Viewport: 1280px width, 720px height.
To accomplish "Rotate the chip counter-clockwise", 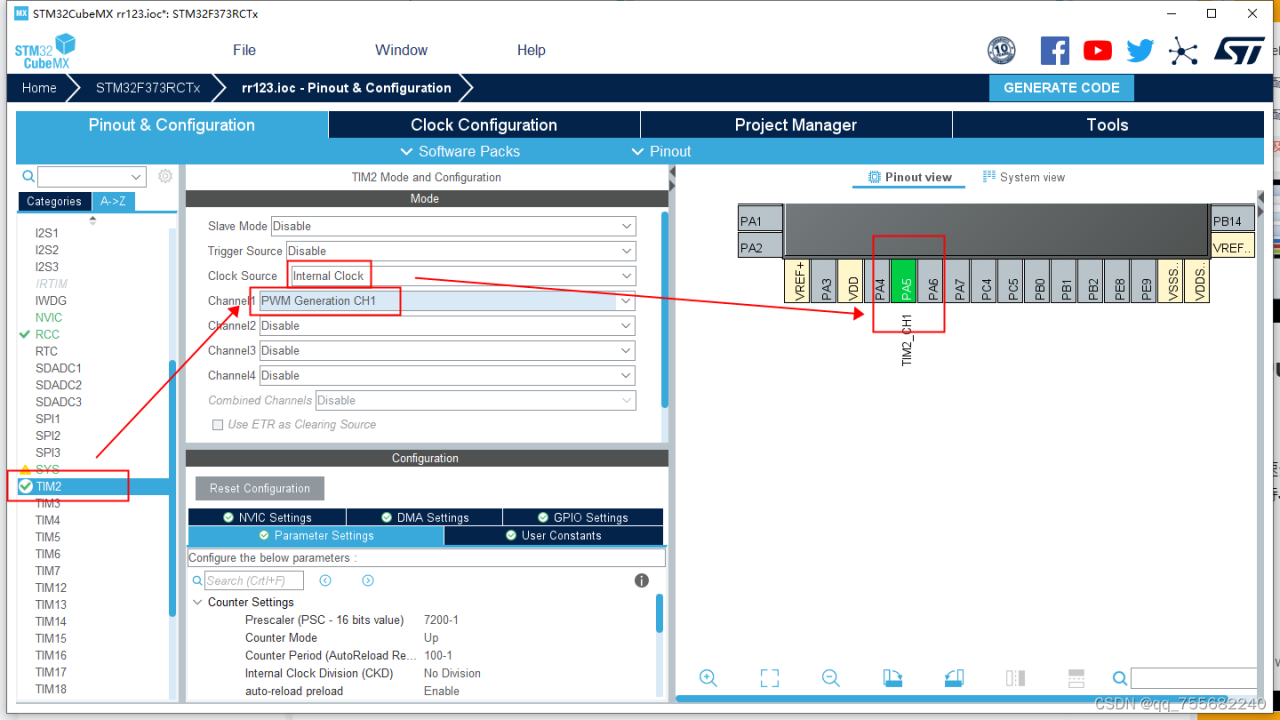I will click(954, 678).
